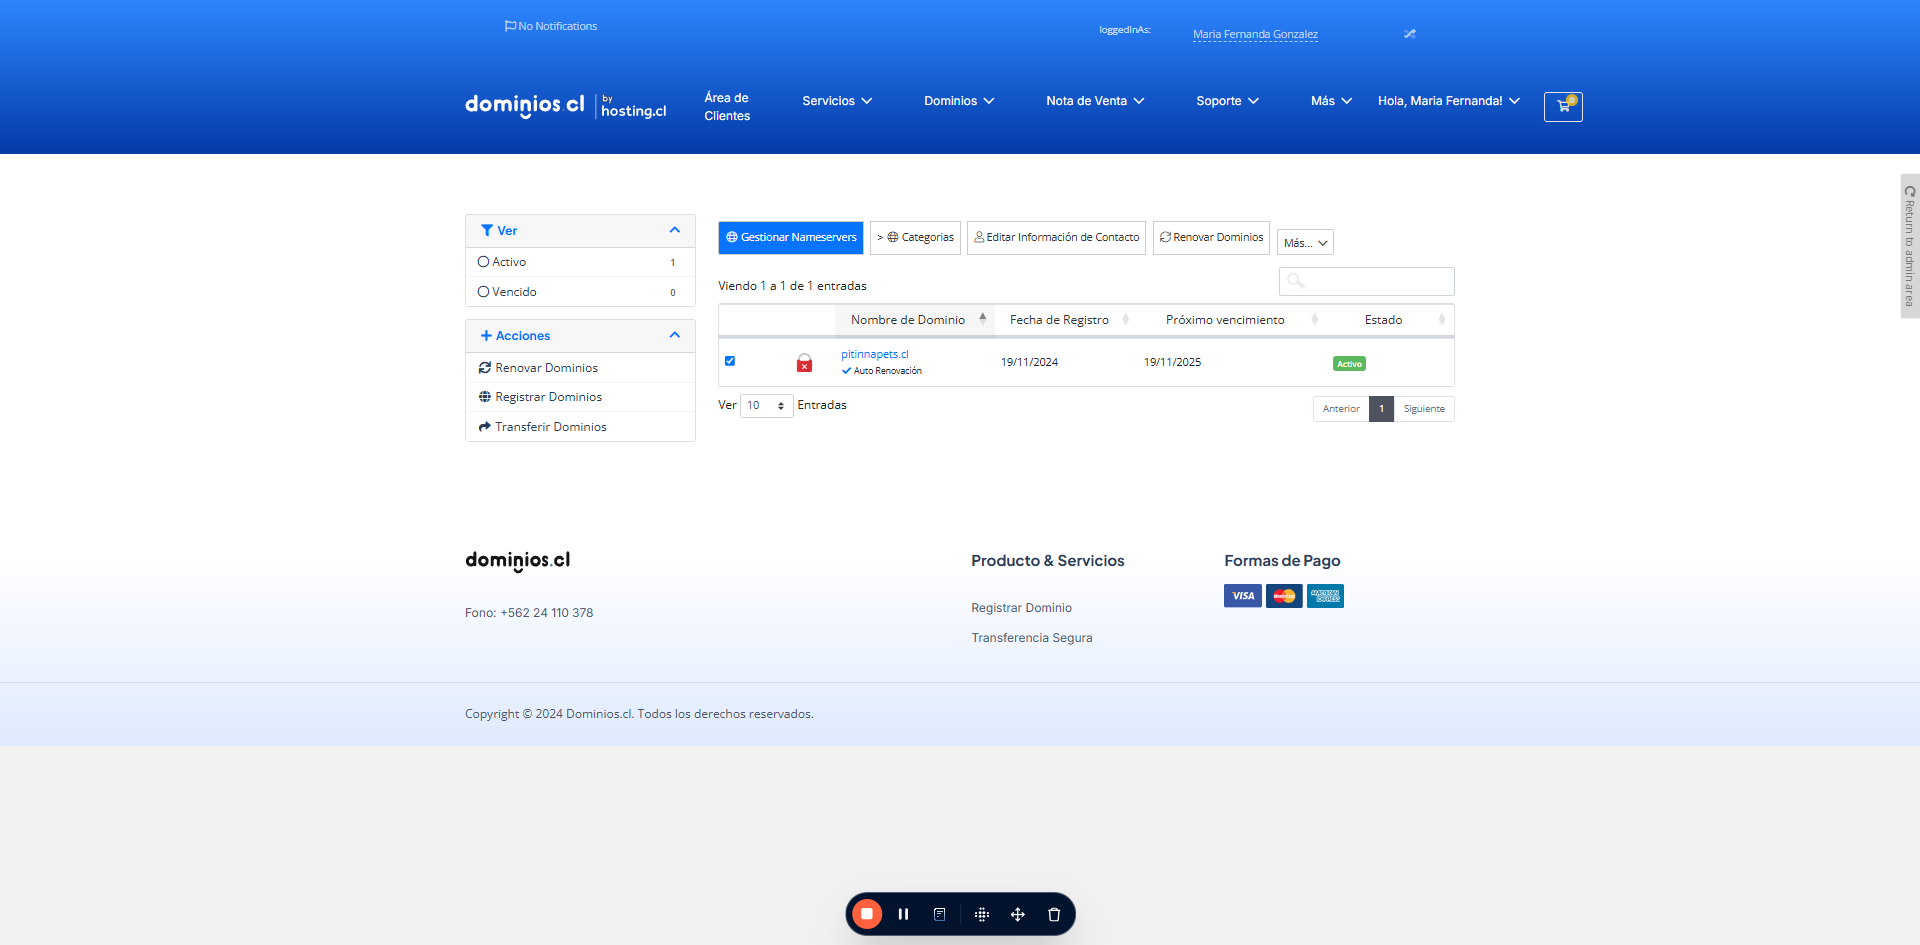Open the Soporte menu
Viewport: 1920px width, 945px height.
[x=1227, y=101]
